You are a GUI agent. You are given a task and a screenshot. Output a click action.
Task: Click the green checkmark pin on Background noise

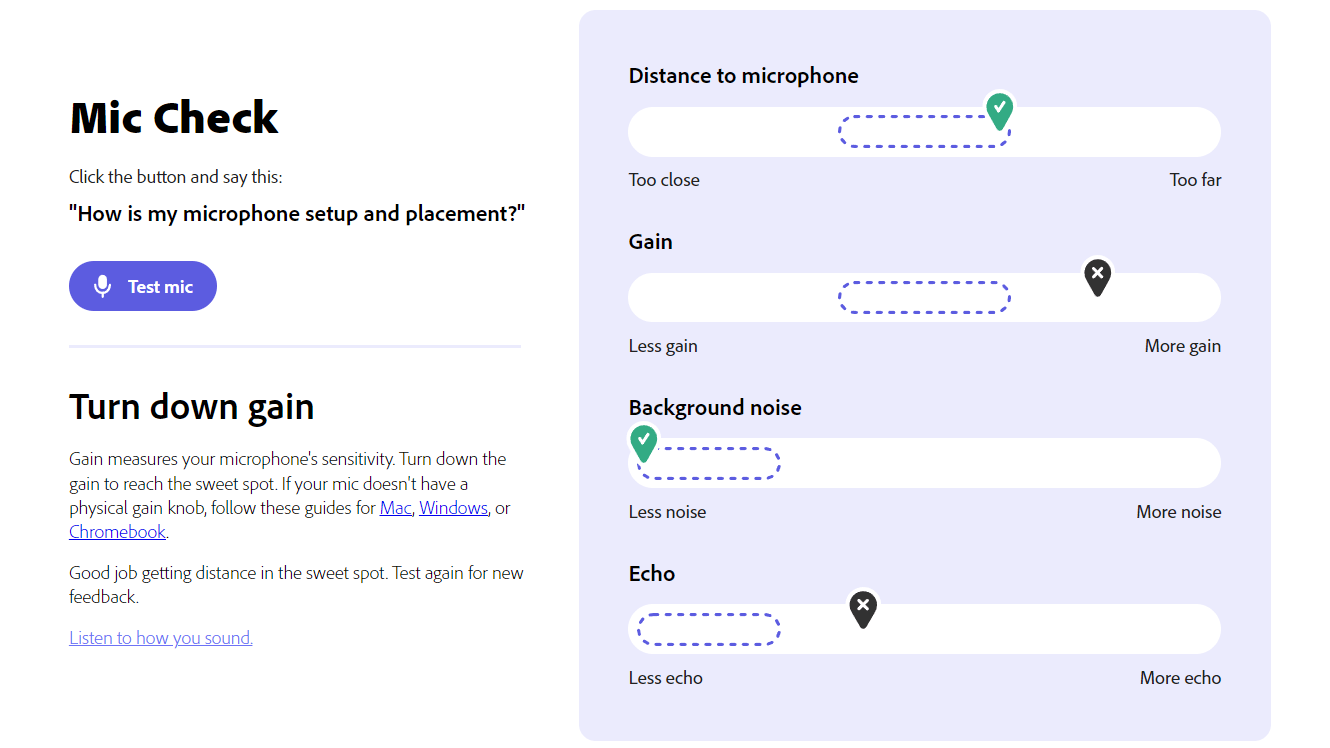click(644, 440)
